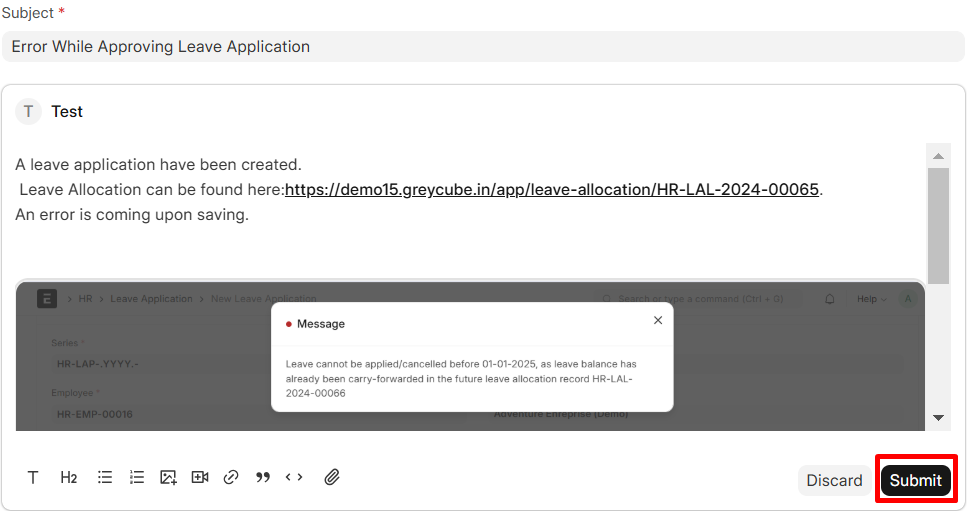Image resolution: width=972 pixels, height=511 pixels.
Task: Add an image to the message
Action: click(168, 477)
